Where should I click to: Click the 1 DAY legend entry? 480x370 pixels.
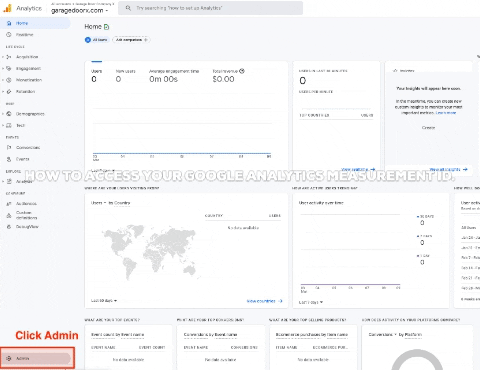coord(423,259)
